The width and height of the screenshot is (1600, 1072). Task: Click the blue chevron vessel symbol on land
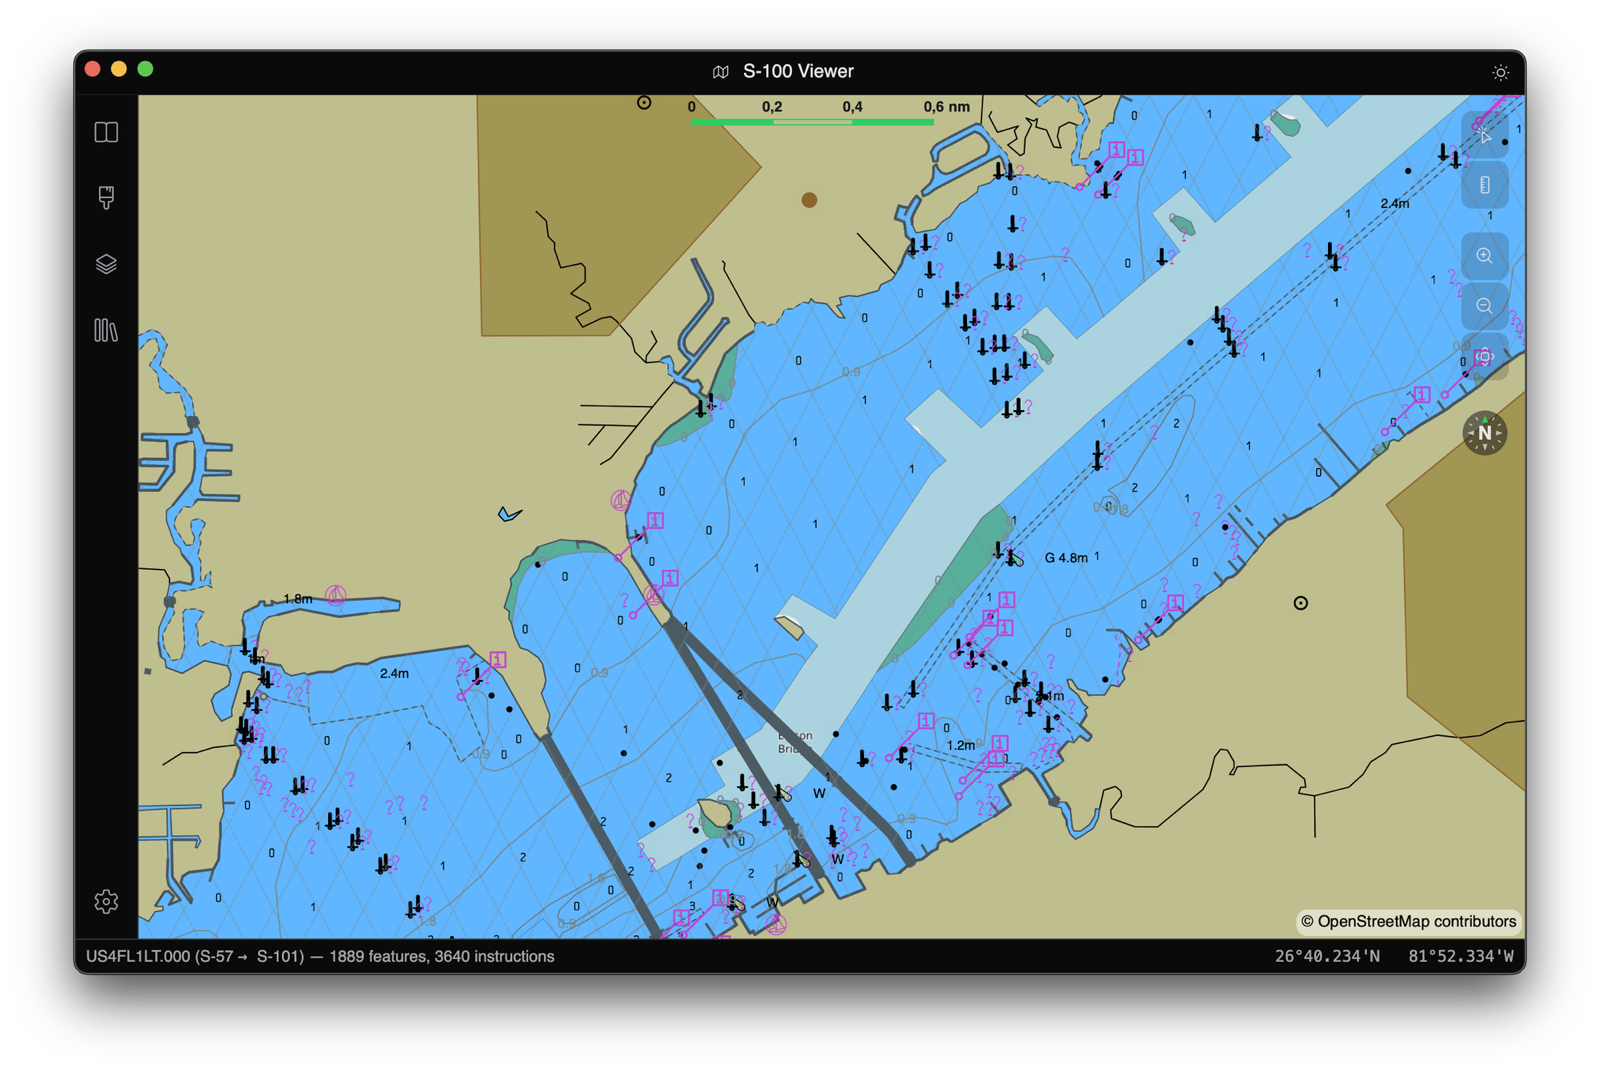click(x=510, y=514)
